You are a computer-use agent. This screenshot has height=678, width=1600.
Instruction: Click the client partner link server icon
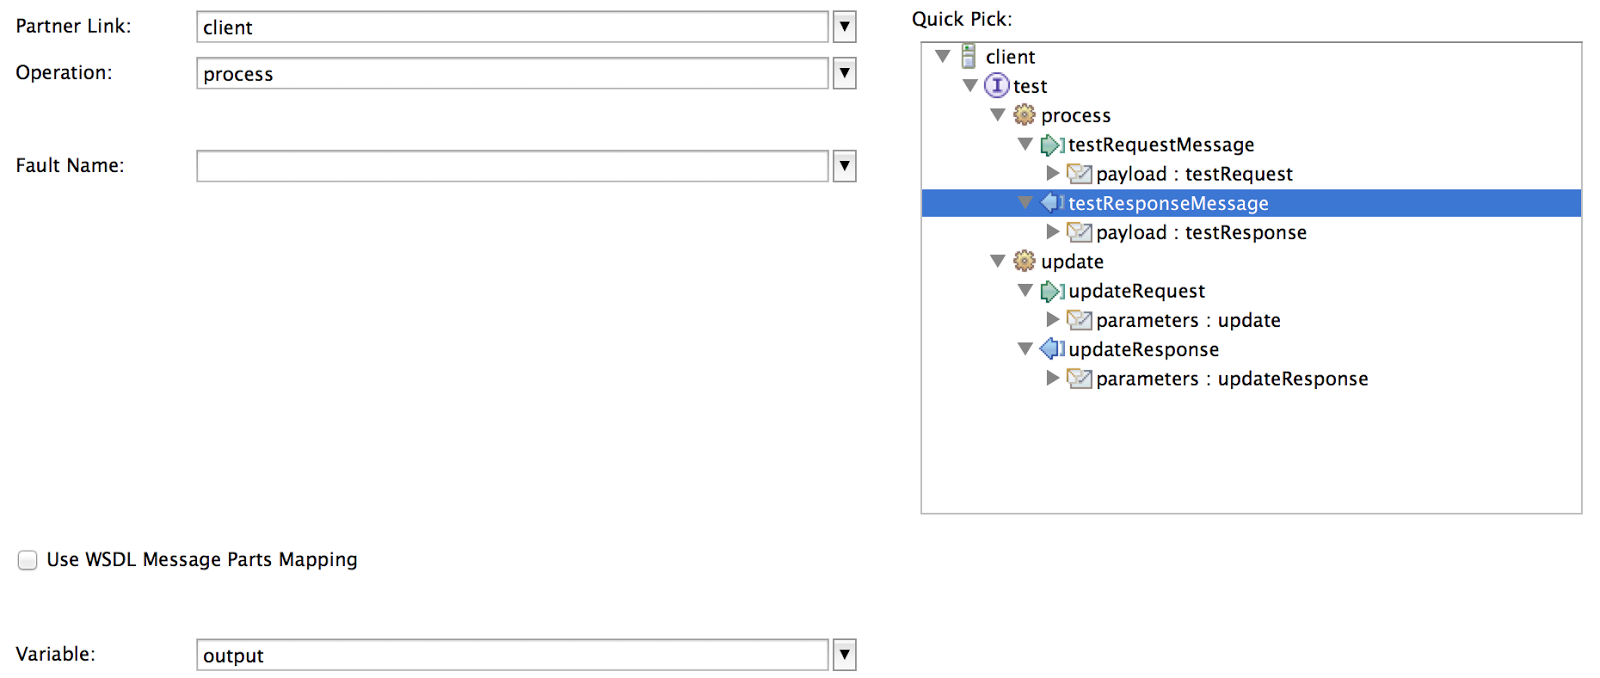pyautogui.click(x=968, y=56)
